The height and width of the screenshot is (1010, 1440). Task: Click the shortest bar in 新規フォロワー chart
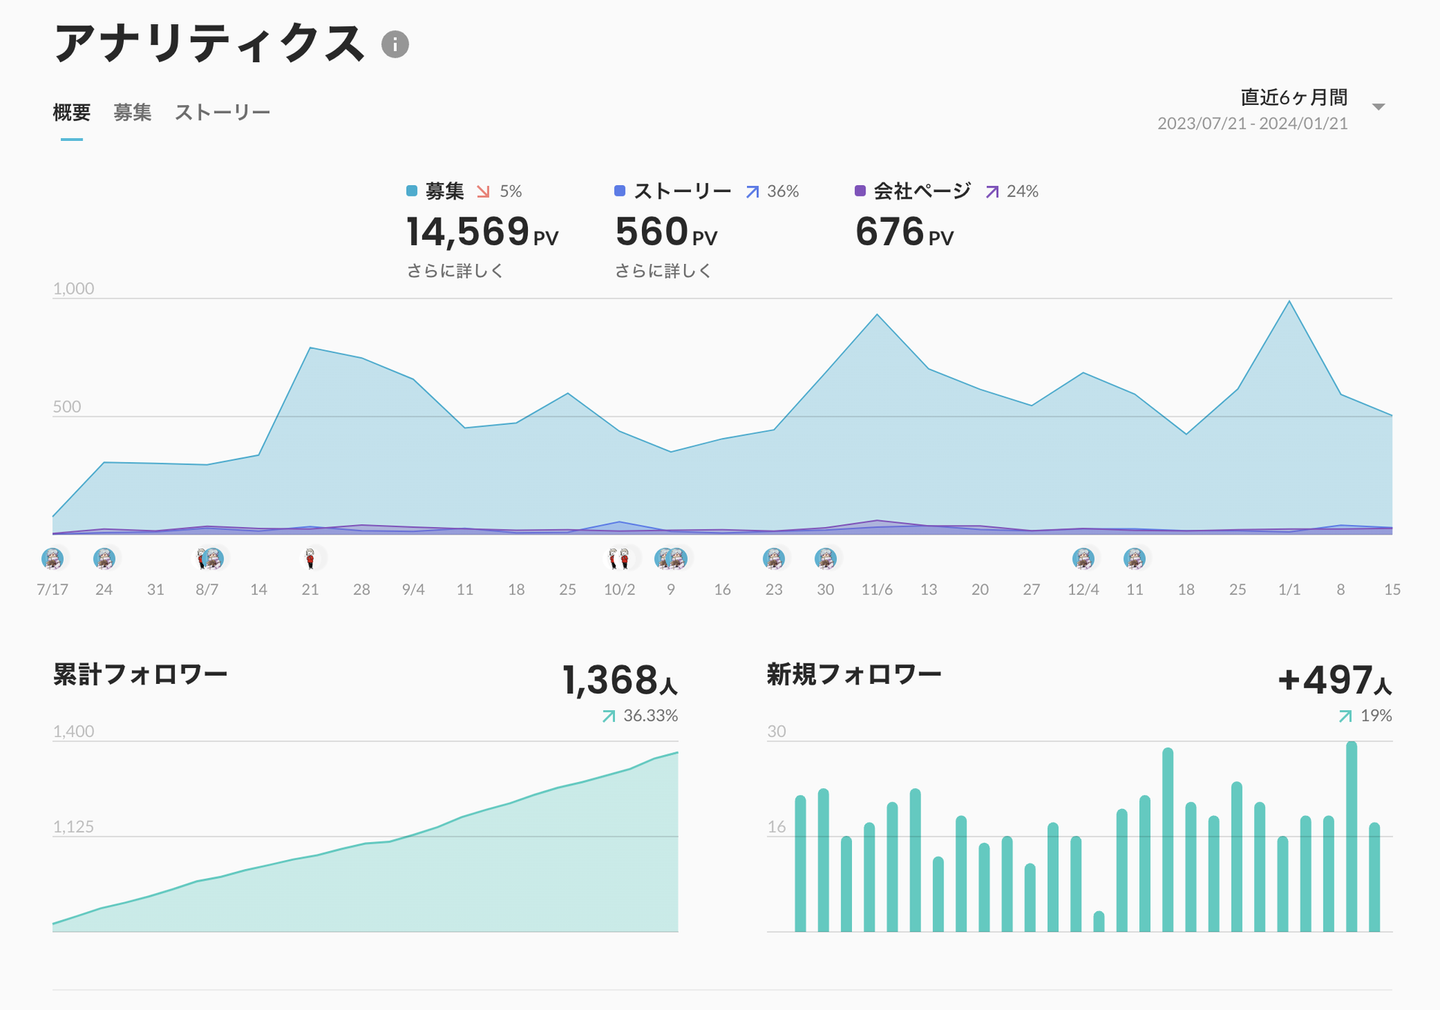point(1099,921)
